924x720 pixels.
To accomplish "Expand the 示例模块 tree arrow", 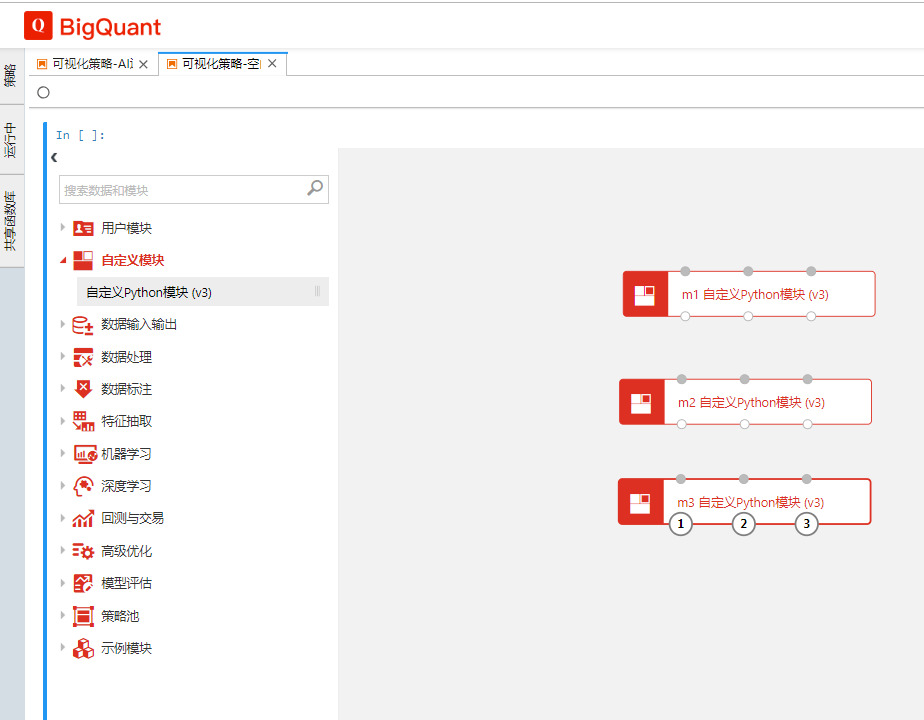I will 62,648.
